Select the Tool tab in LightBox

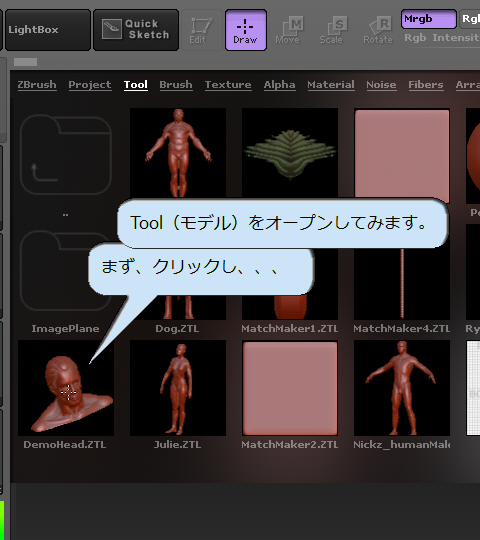point(136,85)
